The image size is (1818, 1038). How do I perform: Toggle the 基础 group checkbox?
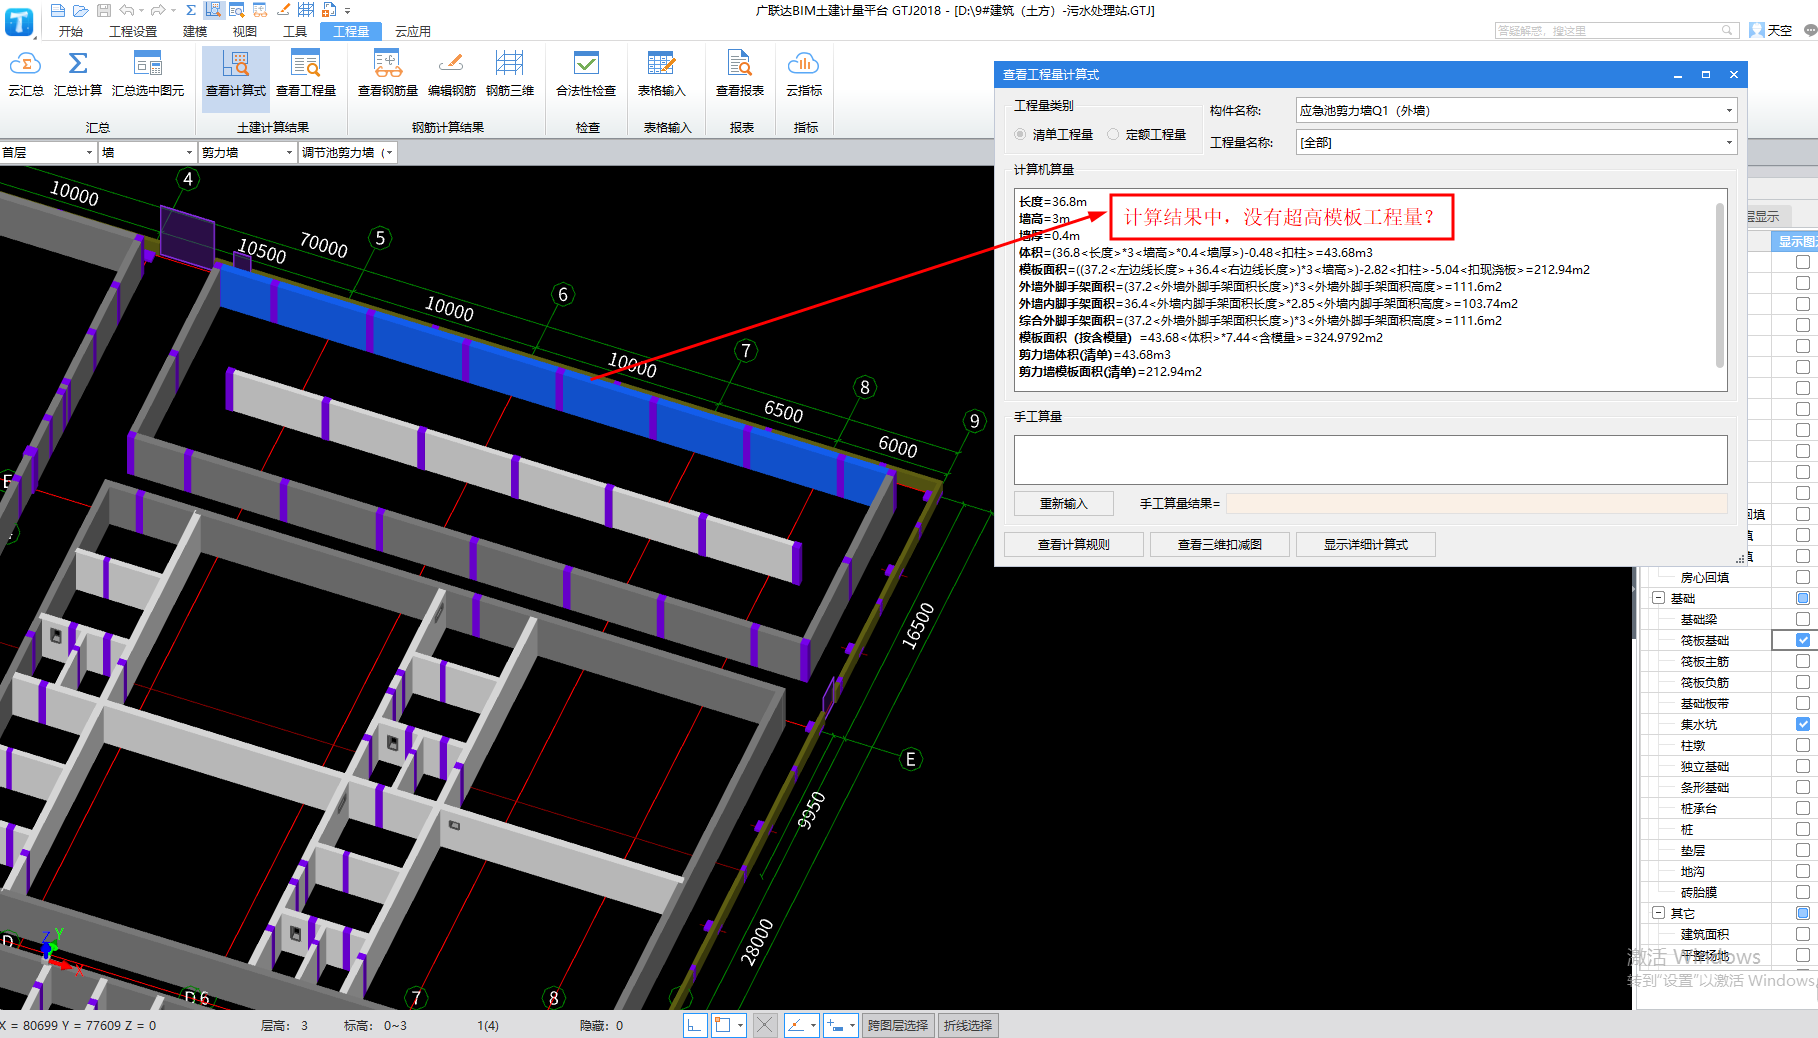click(x=1802, y=598)
